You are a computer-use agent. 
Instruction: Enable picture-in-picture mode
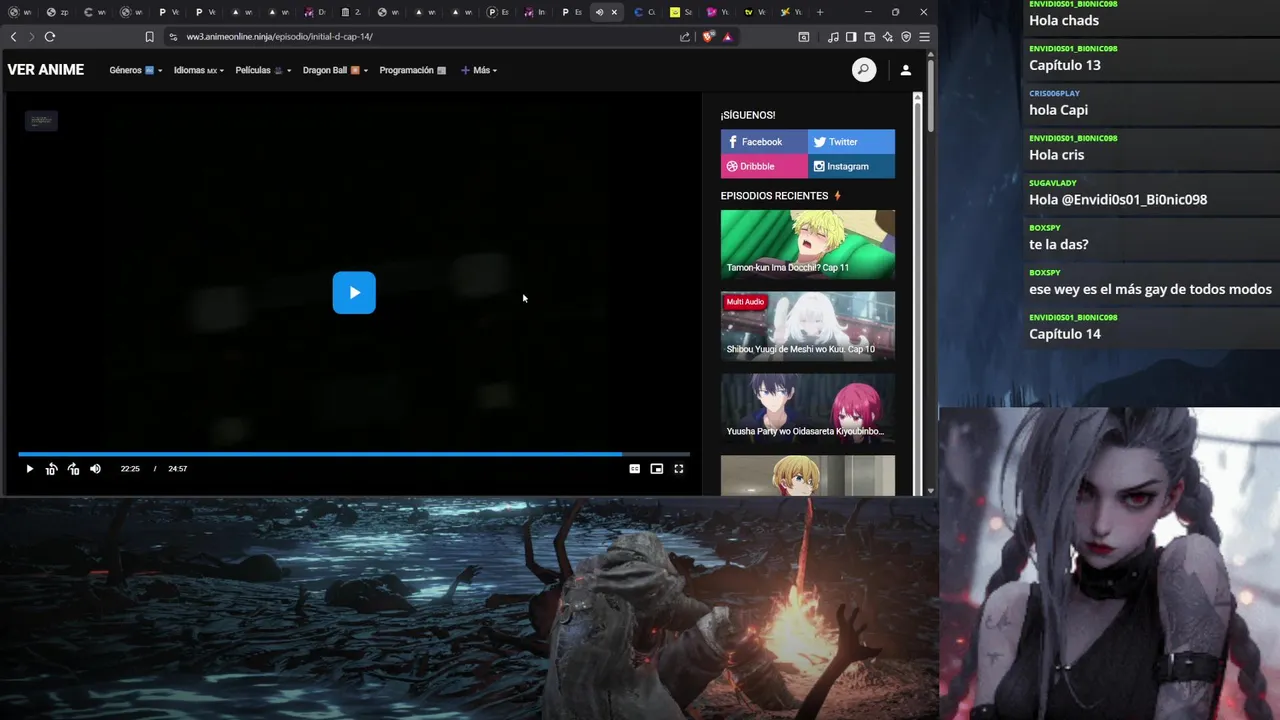[x=656, y=468]
